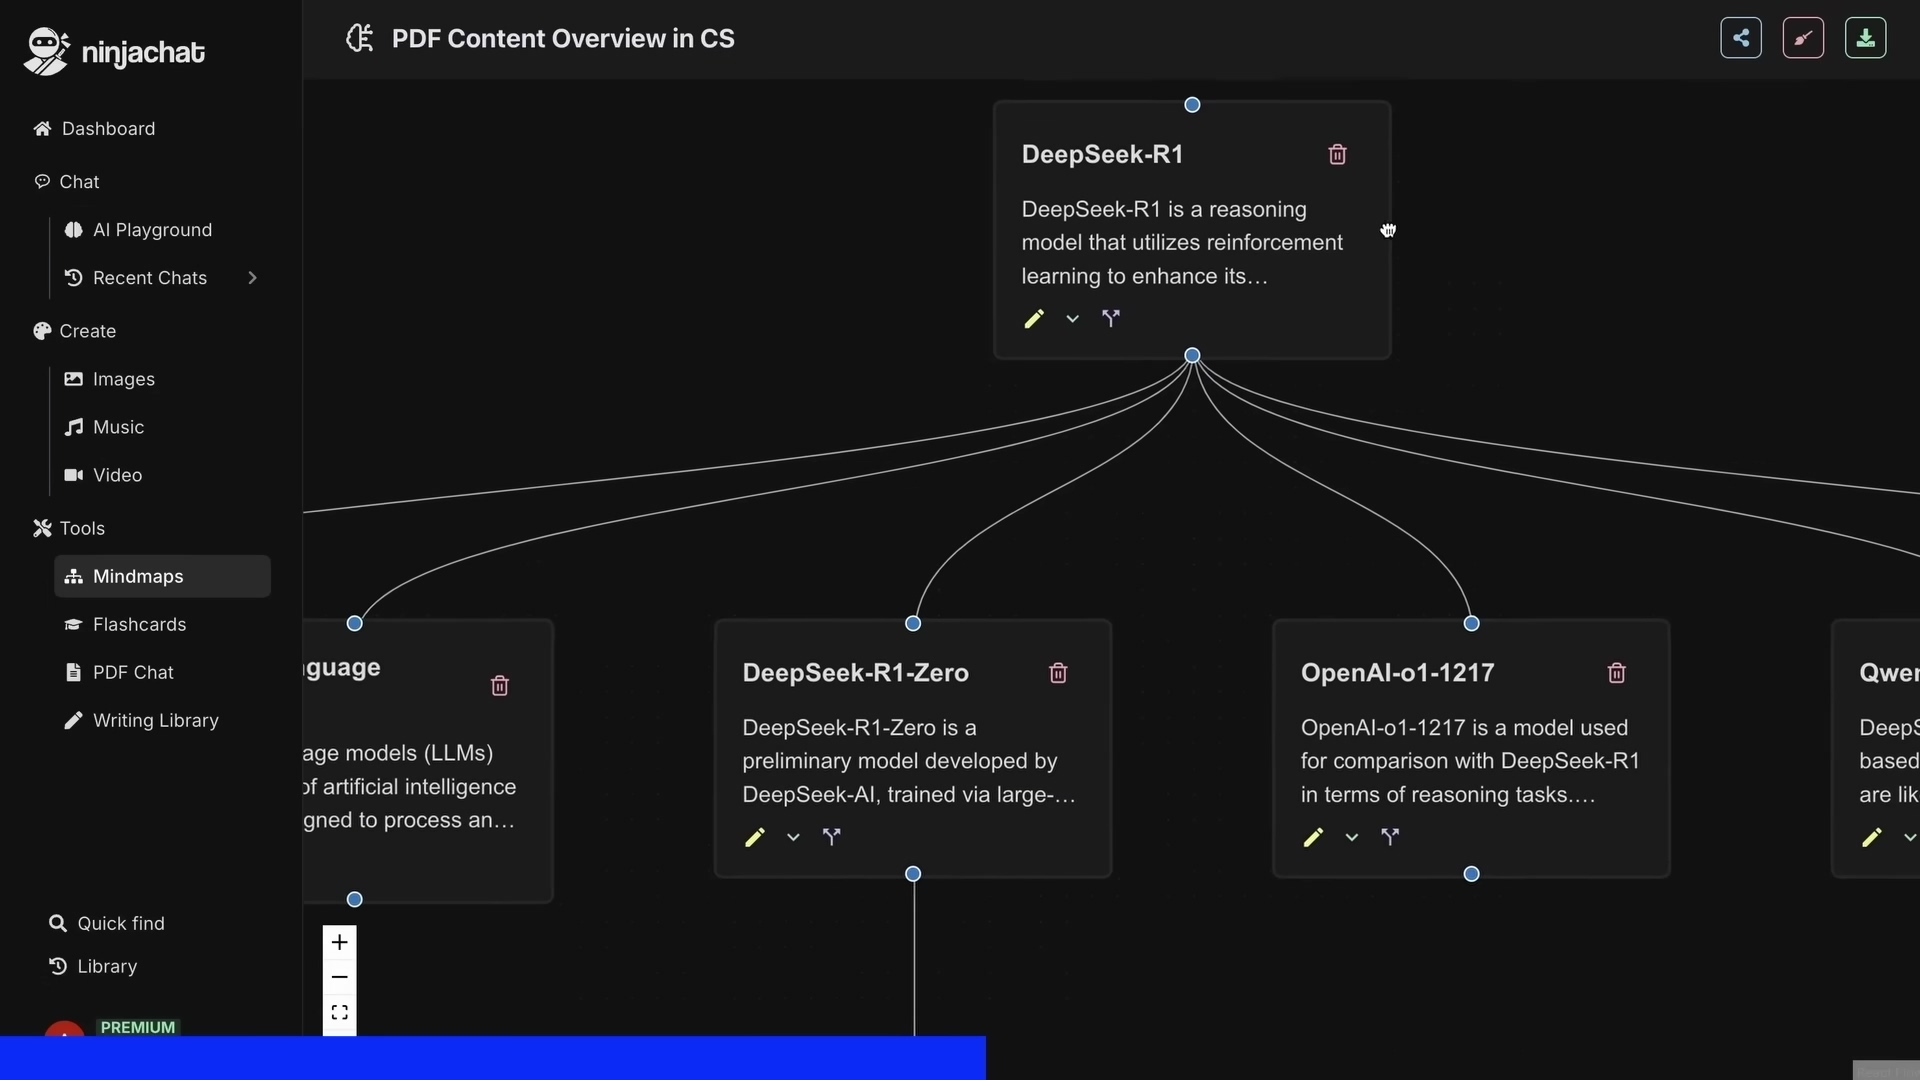Expand the Recent Chats arrow
1920x1080 pixels.
coord(252,278)
